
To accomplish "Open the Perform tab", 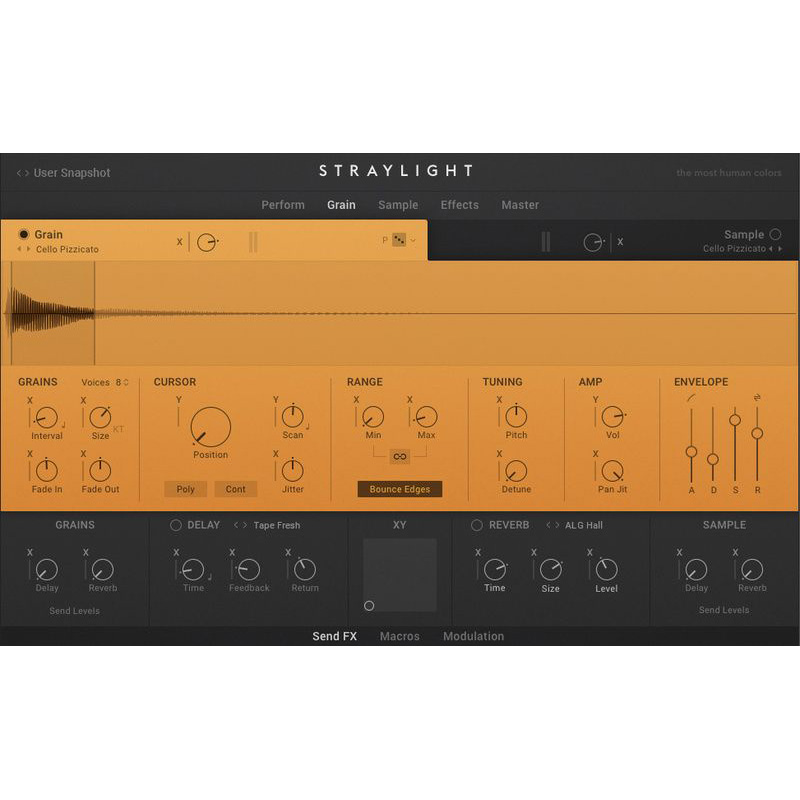I will pyautogui.click(x=283, y=205).
